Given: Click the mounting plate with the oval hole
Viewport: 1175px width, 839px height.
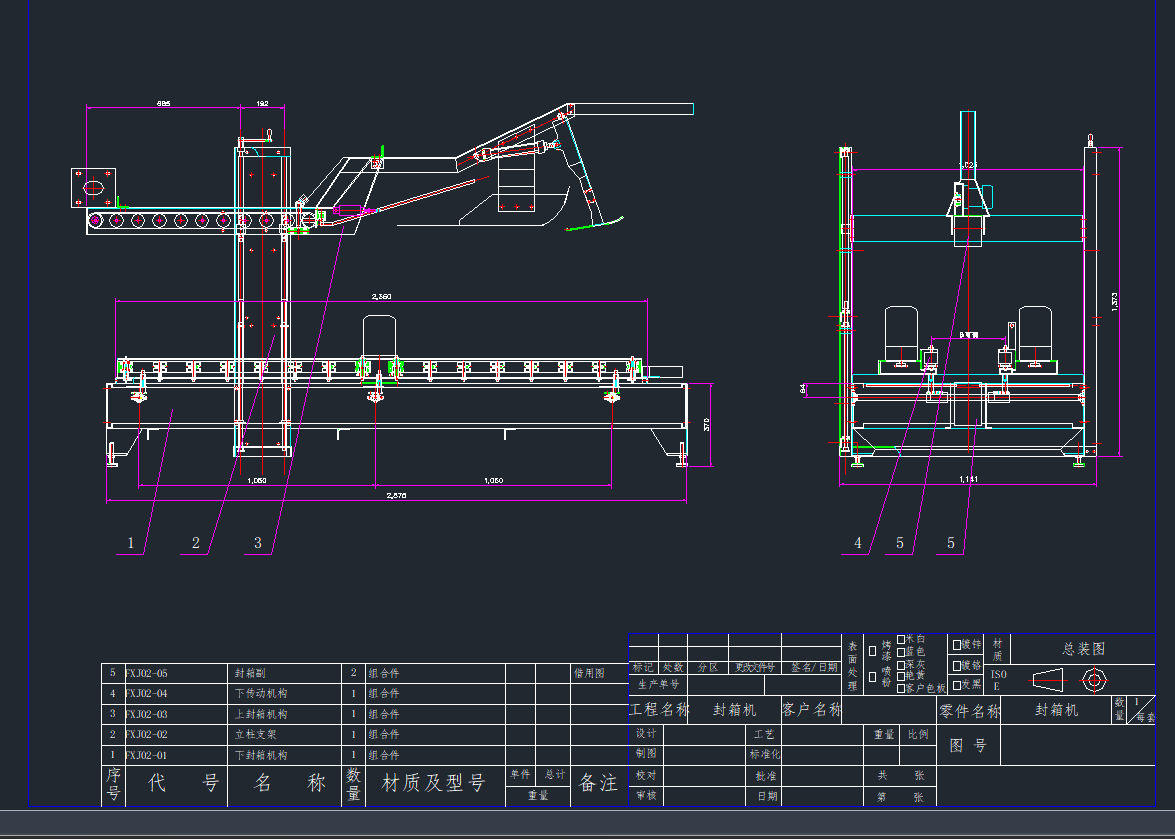Looking at the screenshot, I should (93, 187).
